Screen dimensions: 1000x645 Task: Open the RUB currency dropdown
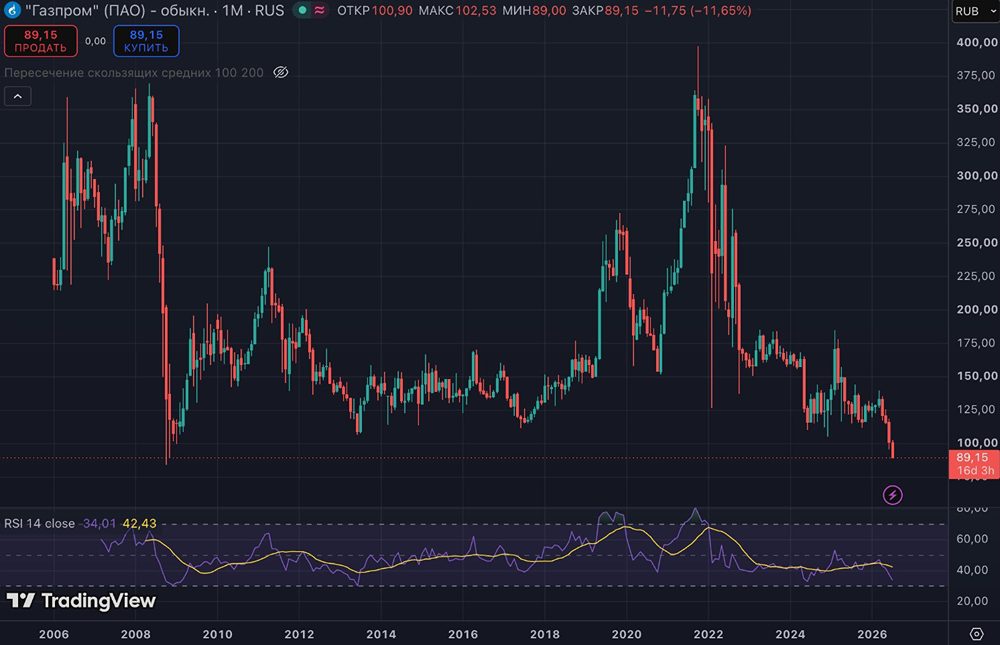pyautogui.click(x=975, y=11)
